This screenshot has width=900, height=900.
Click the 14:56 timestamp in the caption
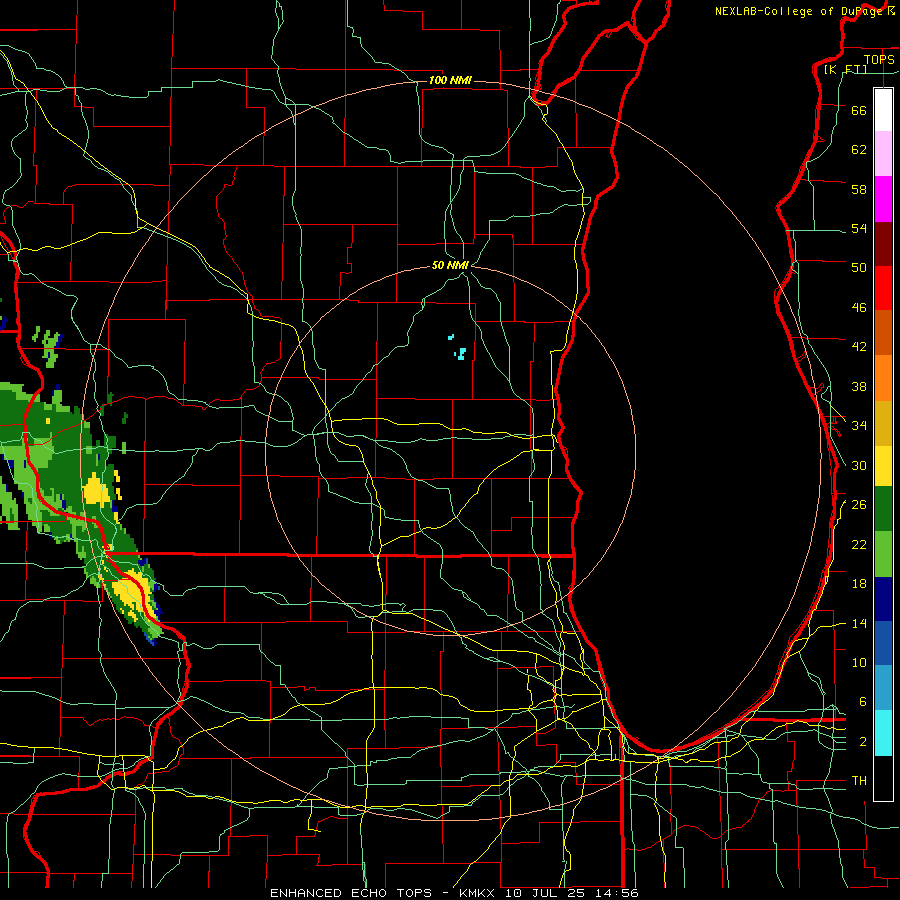(x=618, y=893)
